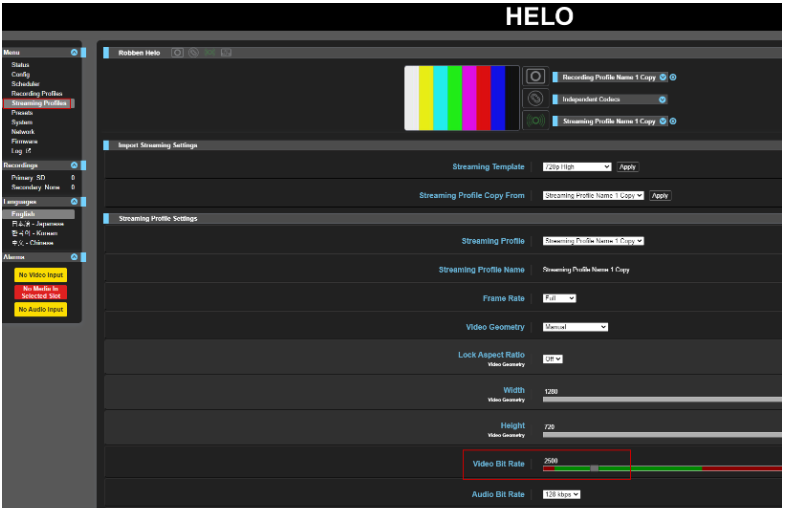Click the Video Bit Rate slider handle

pyautogui.click(x=594, y=468)
